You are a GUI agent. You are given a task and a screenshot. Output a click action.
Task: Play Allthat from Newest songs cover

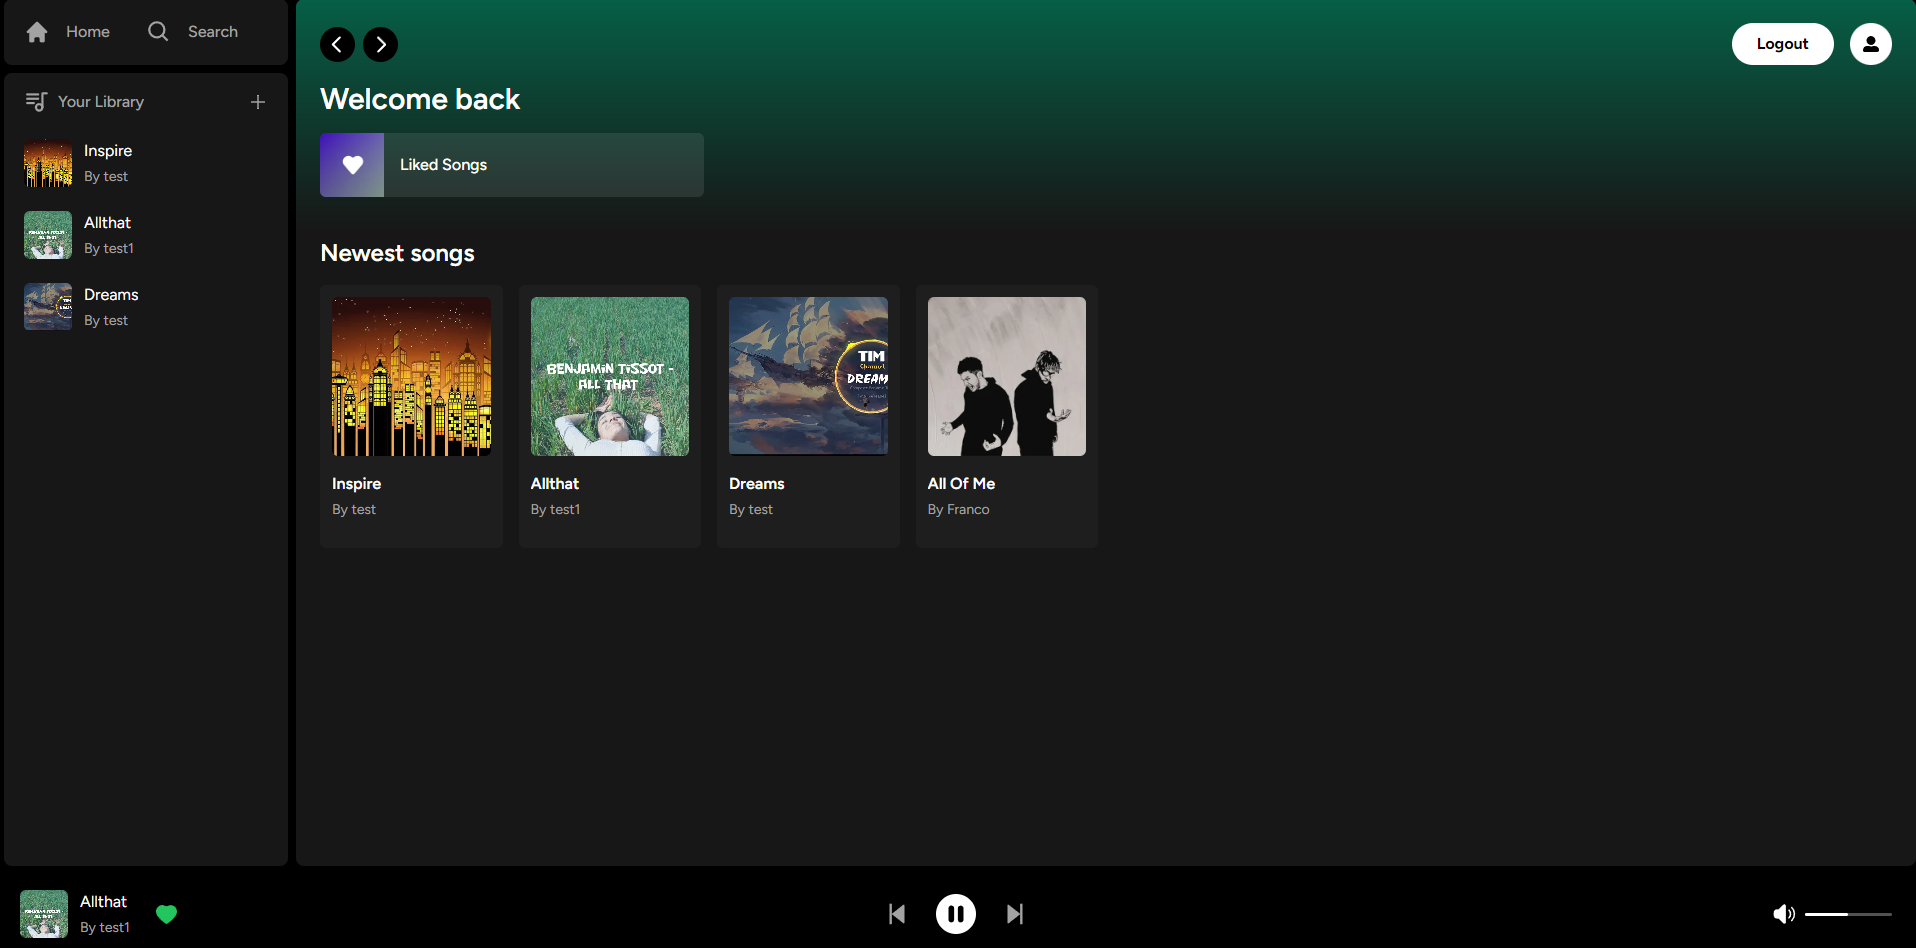pyautogui.click(x=610, y=376)
